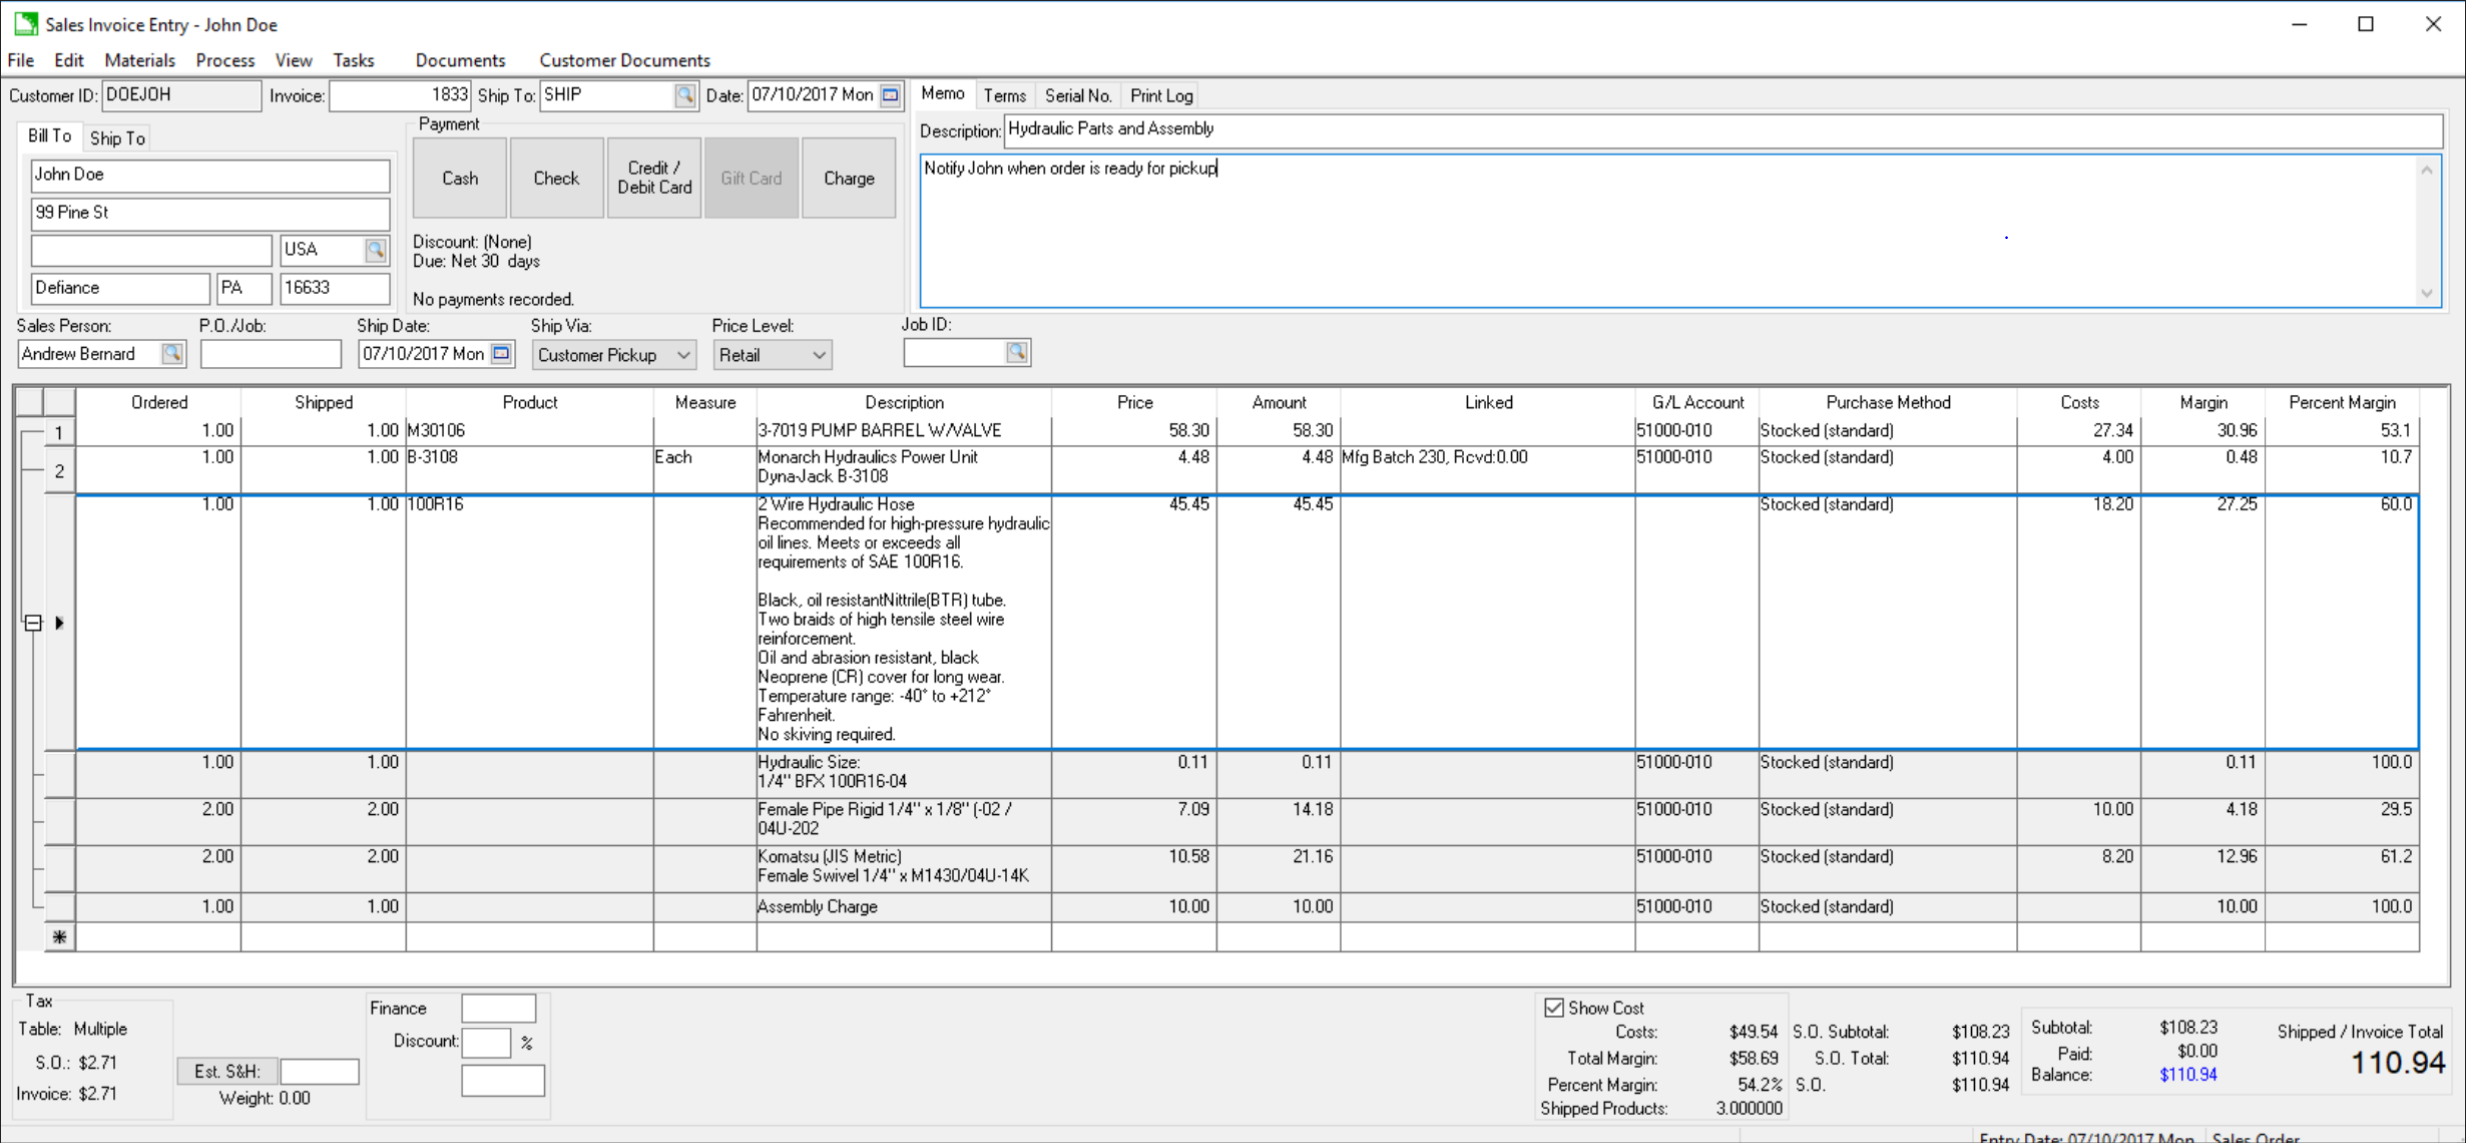Viewport: 2466px width, 1143px height.
Task: Click Mfg Batch 230 linked cell
Action: (1488, 469)
